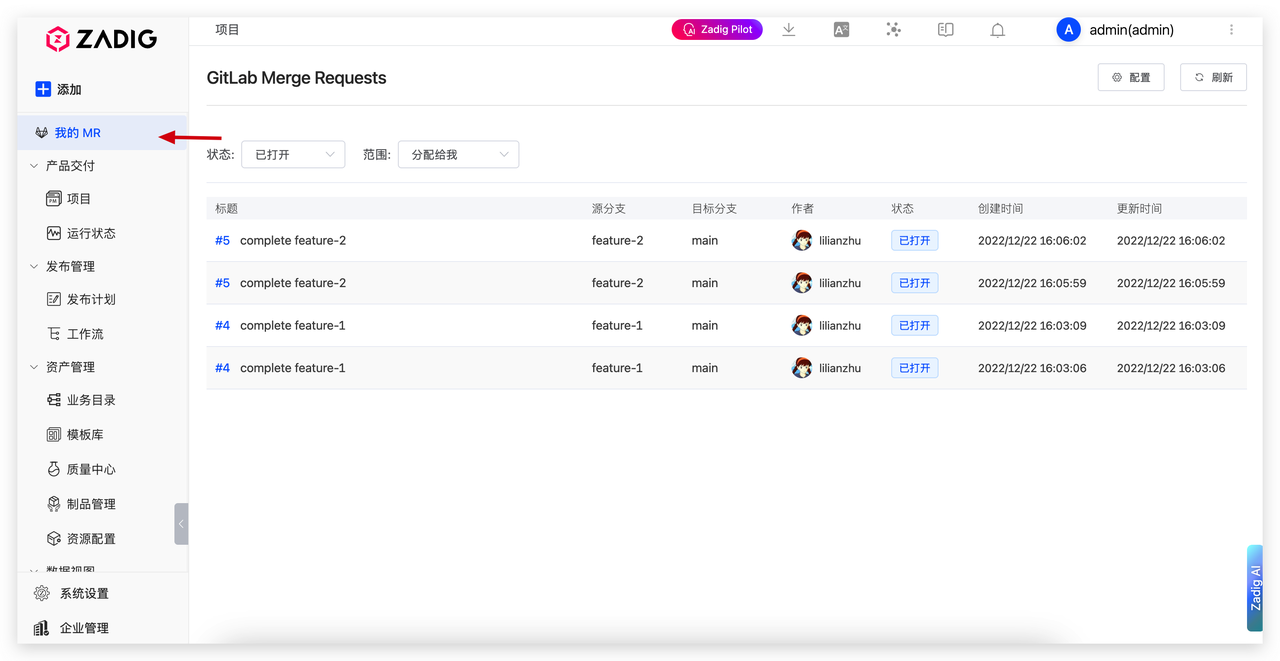
Task: Open notifications via the bell icon
Action: (x=997, y=29)
